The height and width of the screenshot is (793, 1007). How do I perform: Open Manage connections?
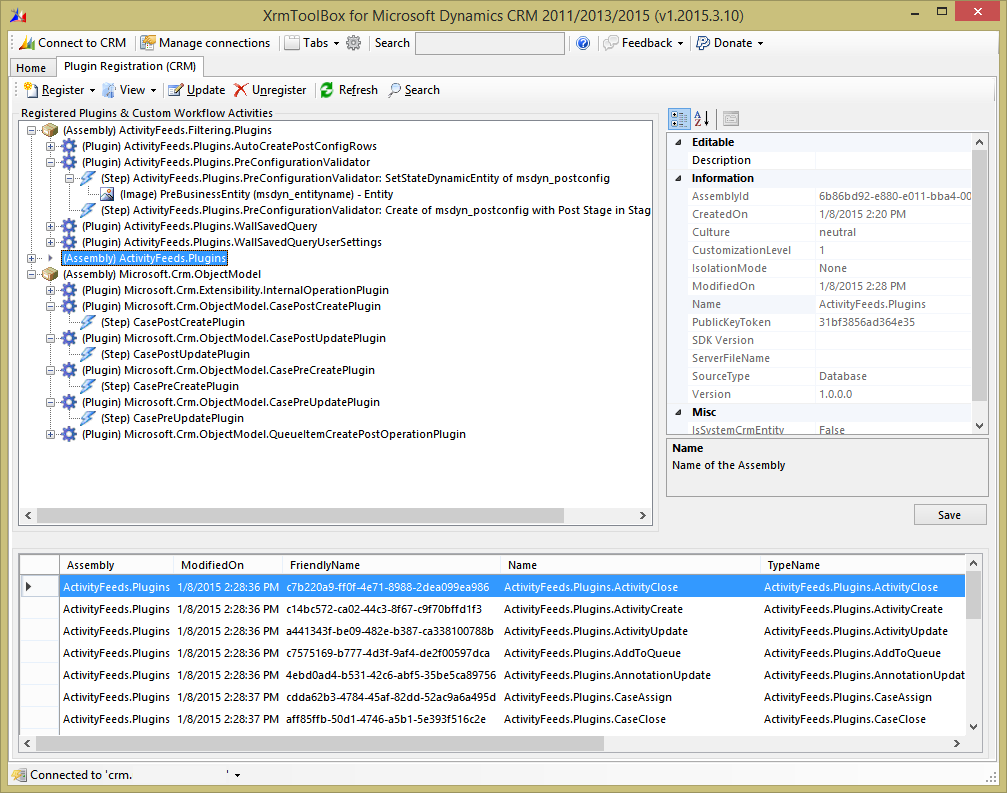tap(206, 43)
